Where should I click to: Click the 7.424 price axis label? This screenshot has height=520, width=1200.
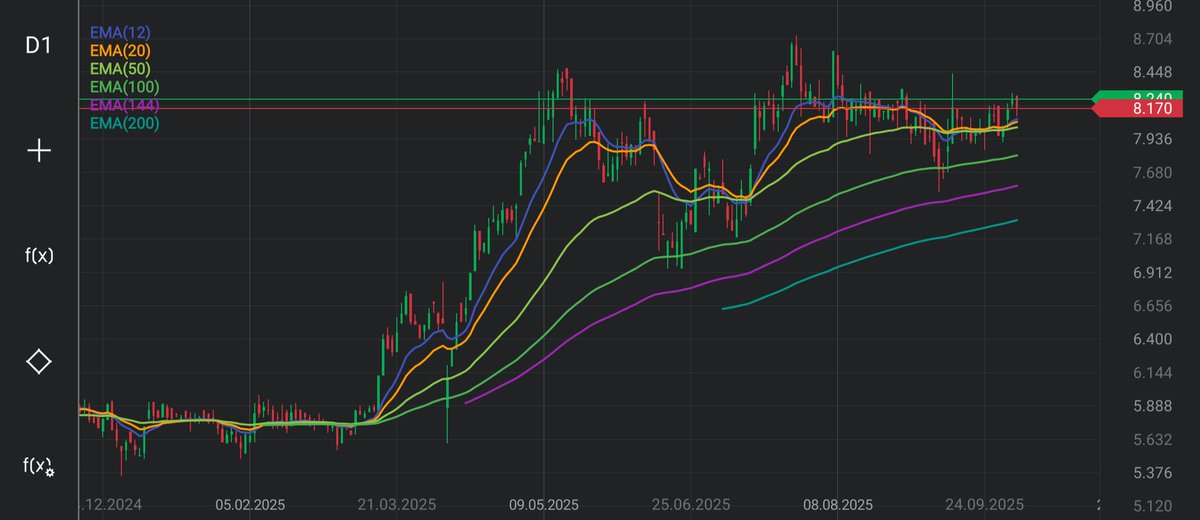pos(1152,206)
